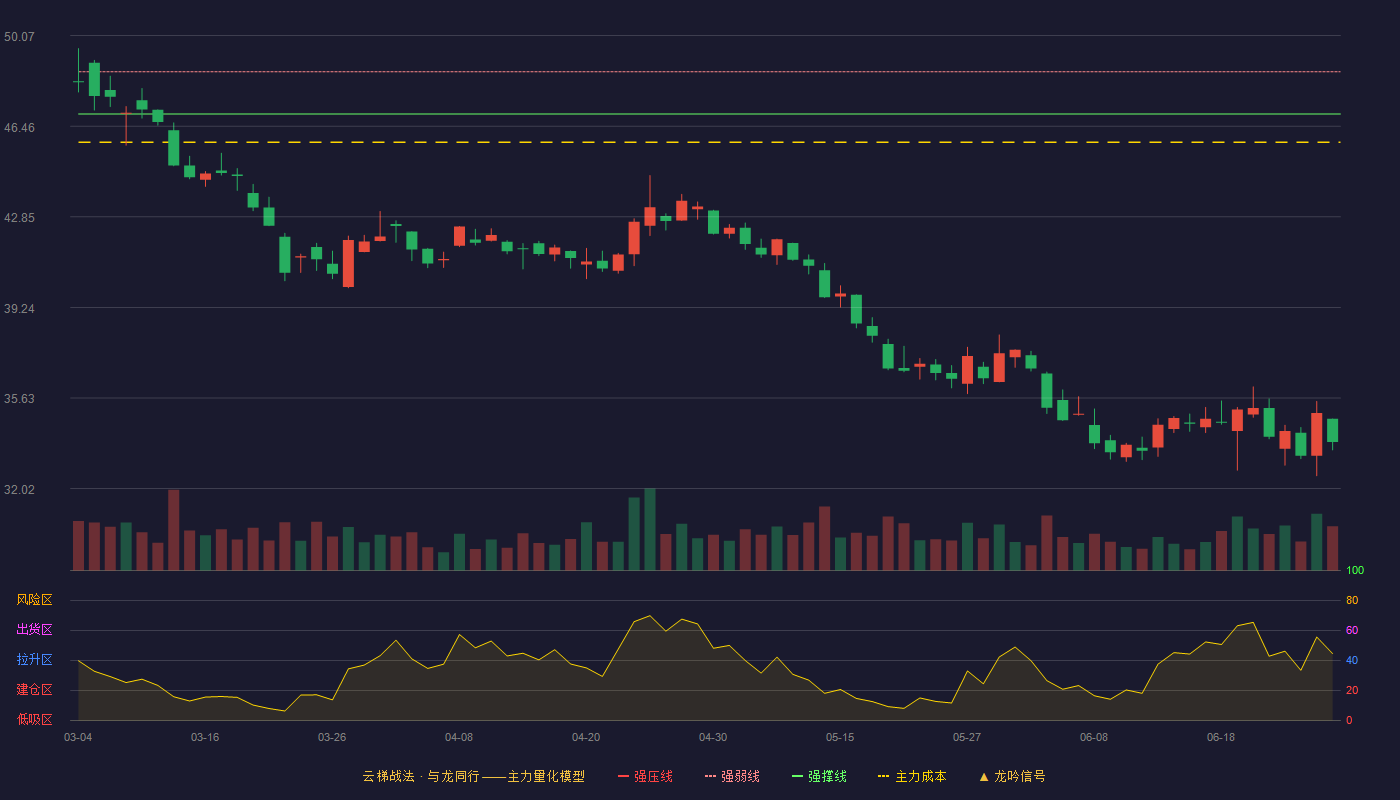Click the green 100 indicator scale value
Viewport: 1400px width, 800px height.
coord(1355,571)
